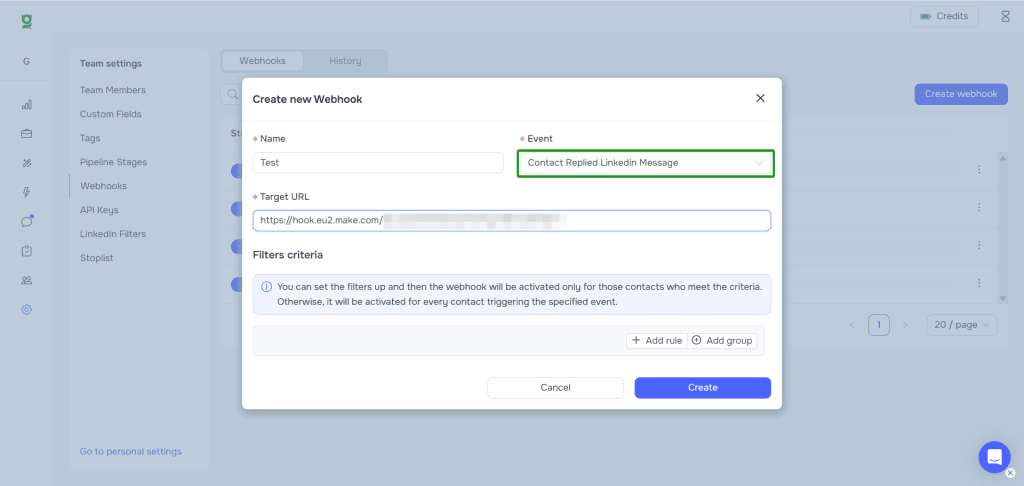
Task: Switch to the History tab
Action: [345, 61]
